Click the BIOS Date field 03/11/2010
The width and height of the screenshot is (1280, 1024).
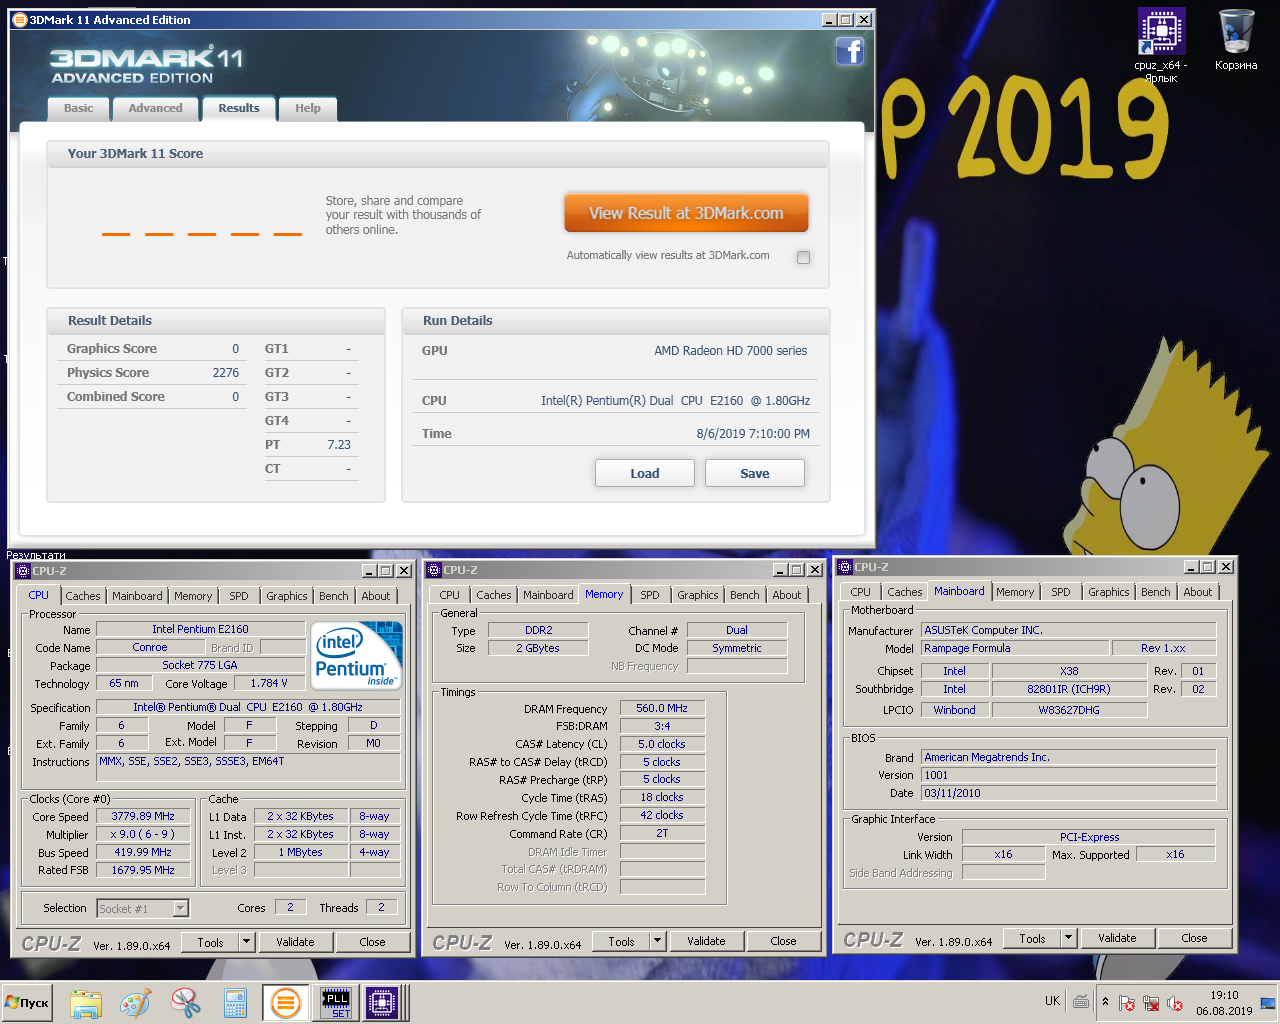pyautogui.click(x=1068, y=793)
